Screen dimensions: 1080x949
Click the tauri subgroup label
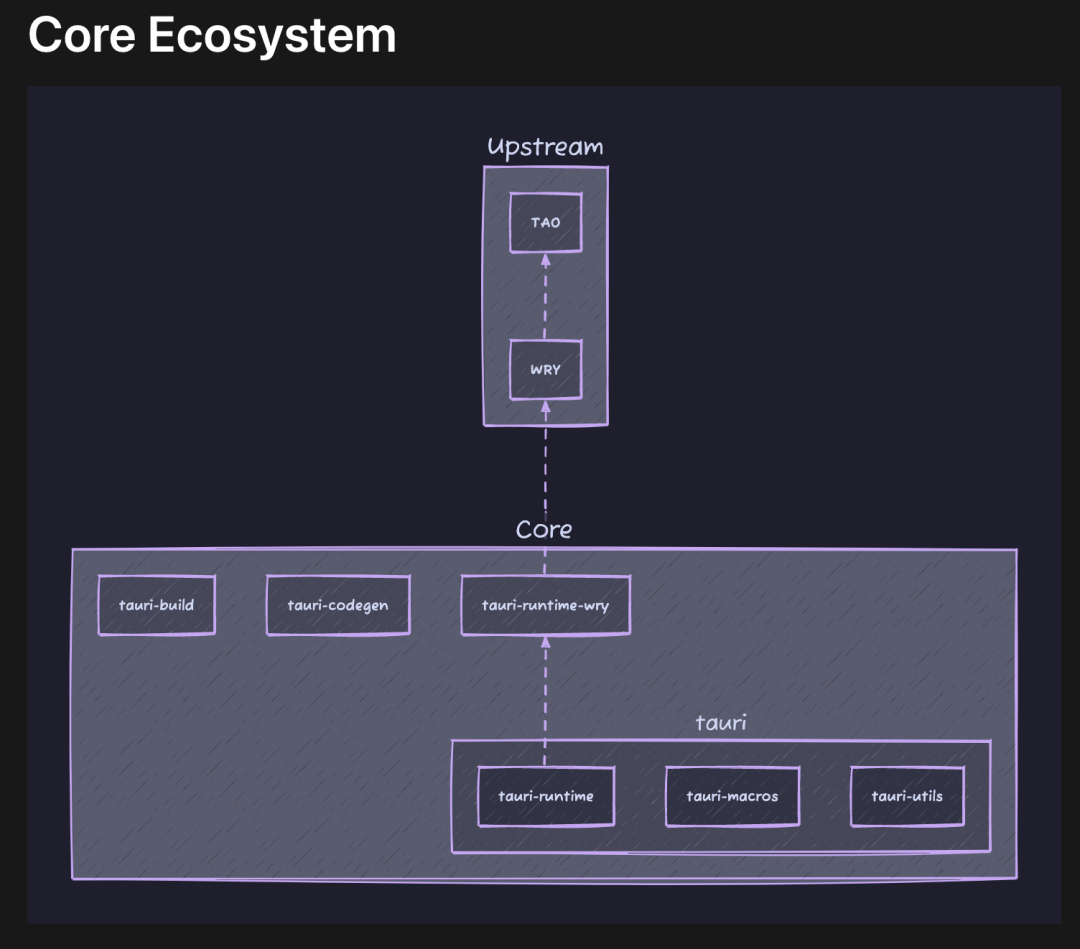tap(720, 722)
